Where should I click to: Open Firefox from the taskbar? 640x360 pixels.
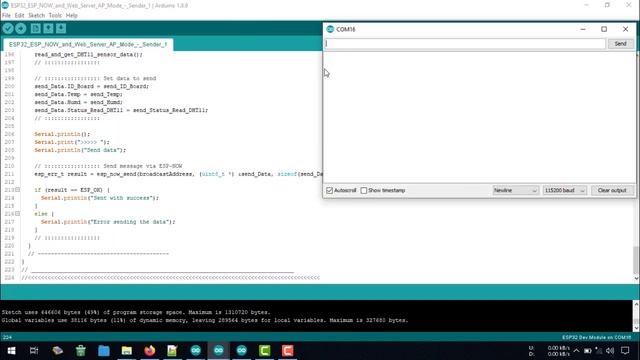pyautogui.click(x=149, y=351)
